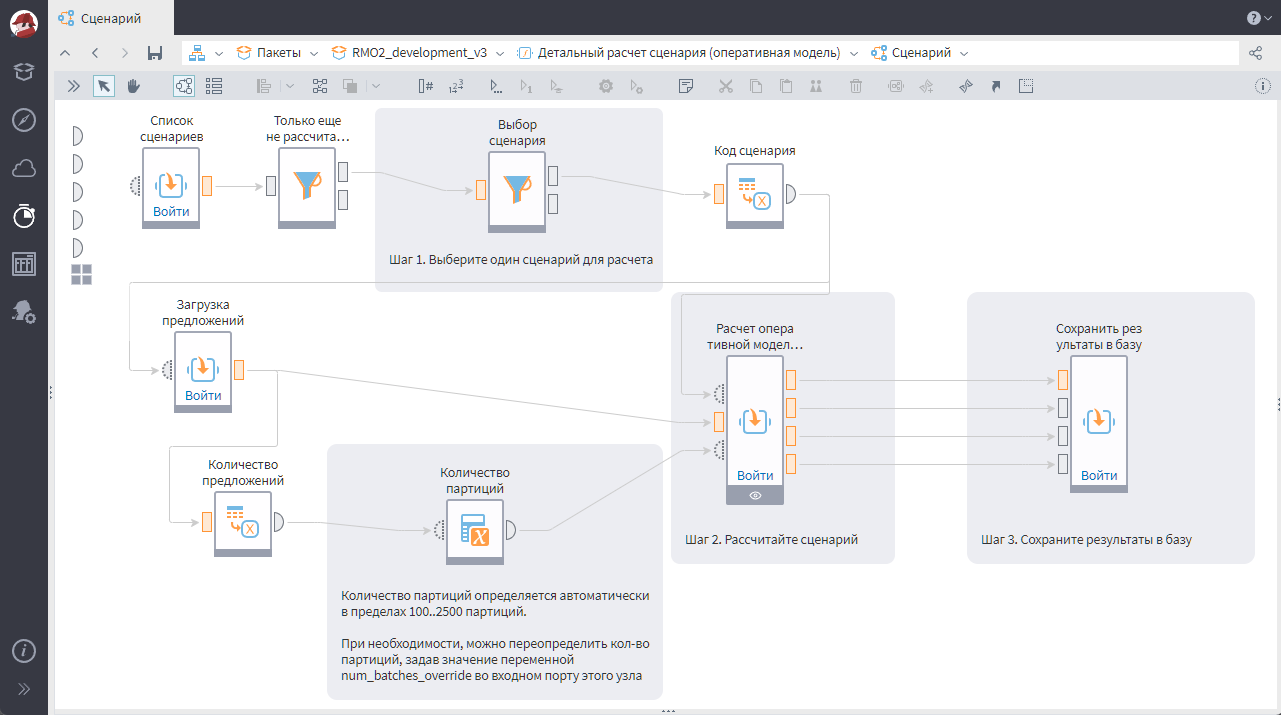The width and height of the screenshot is (1281, 715).
Task: Click the node settings gear icon
Action: [605, 86]
